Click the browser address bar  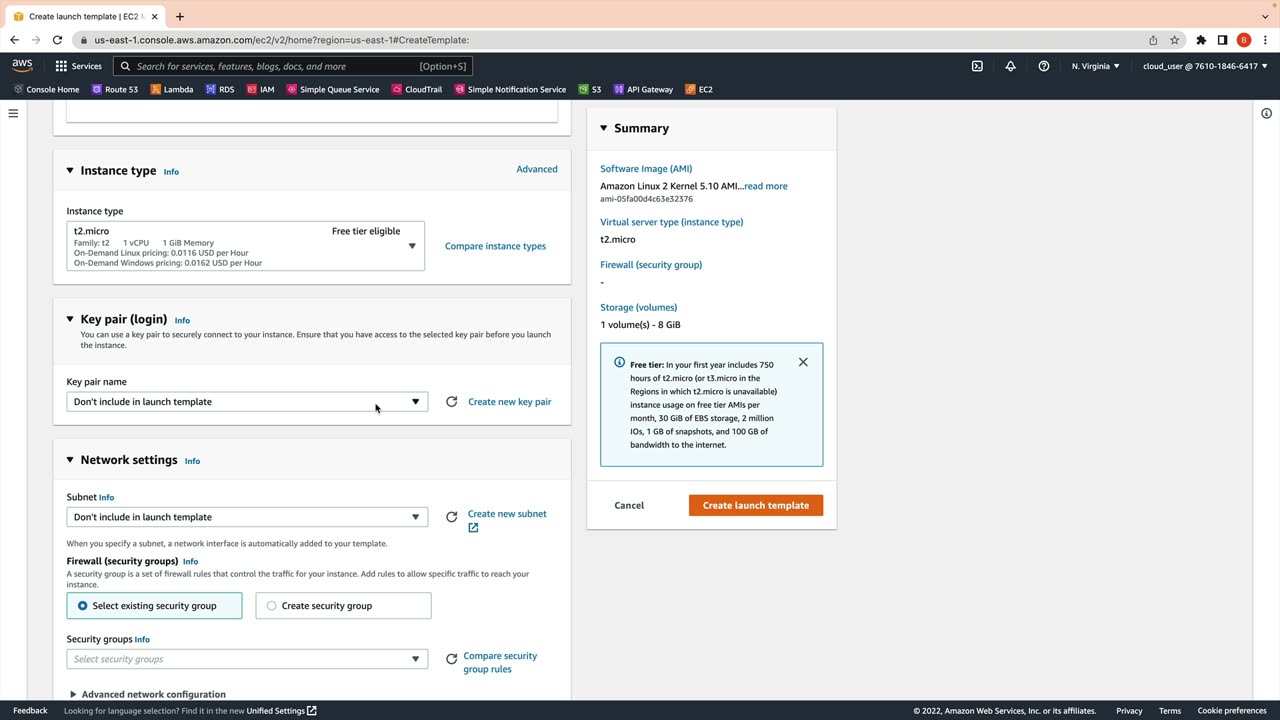pyautogui.click(x=610, y=40)
